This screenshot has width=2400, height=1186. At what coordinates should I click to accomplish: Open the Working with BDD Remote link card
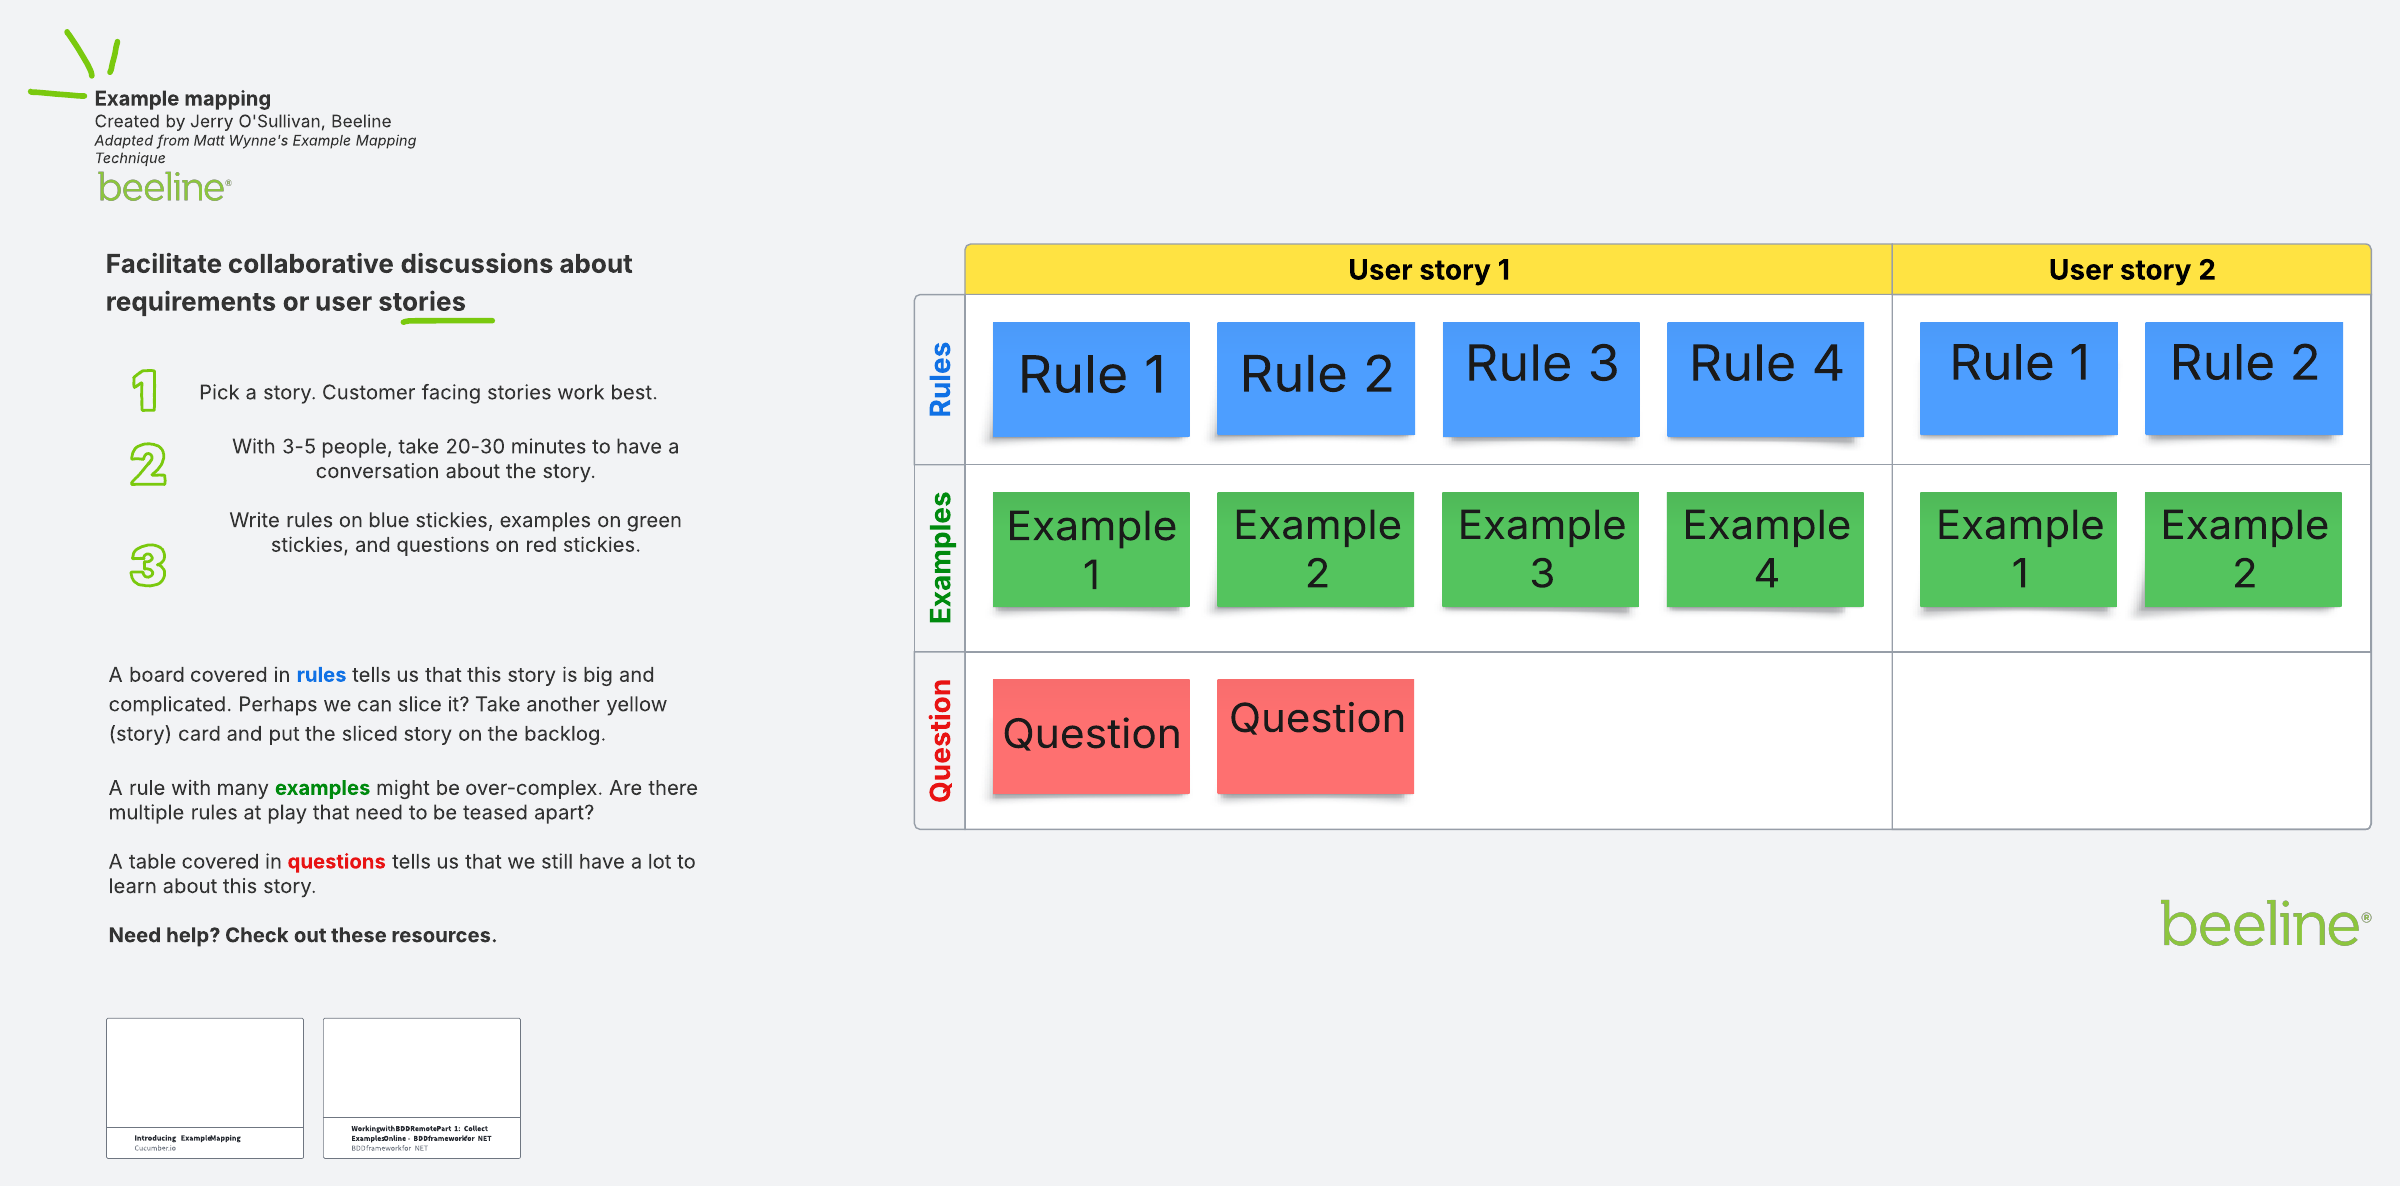coord(421,1088)
